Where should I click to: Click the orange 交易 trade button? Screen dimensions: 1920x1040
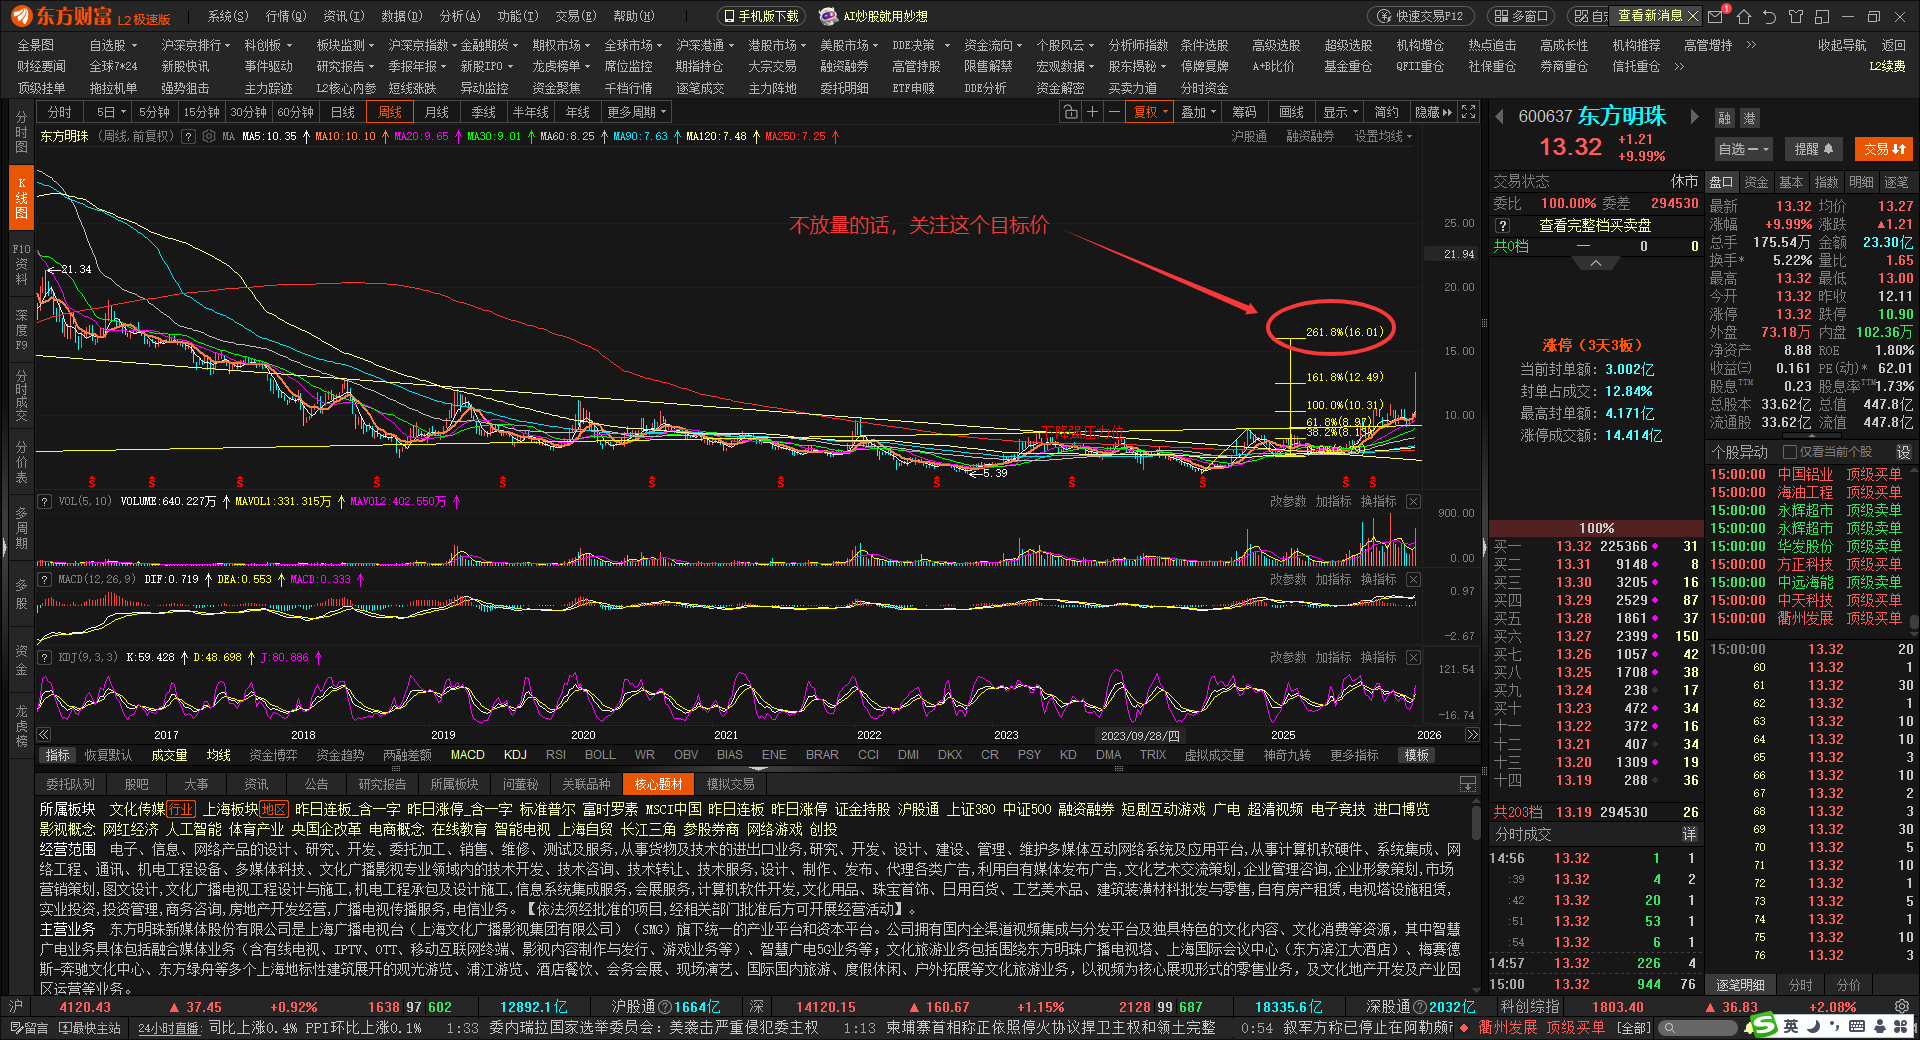[1884, 149]
